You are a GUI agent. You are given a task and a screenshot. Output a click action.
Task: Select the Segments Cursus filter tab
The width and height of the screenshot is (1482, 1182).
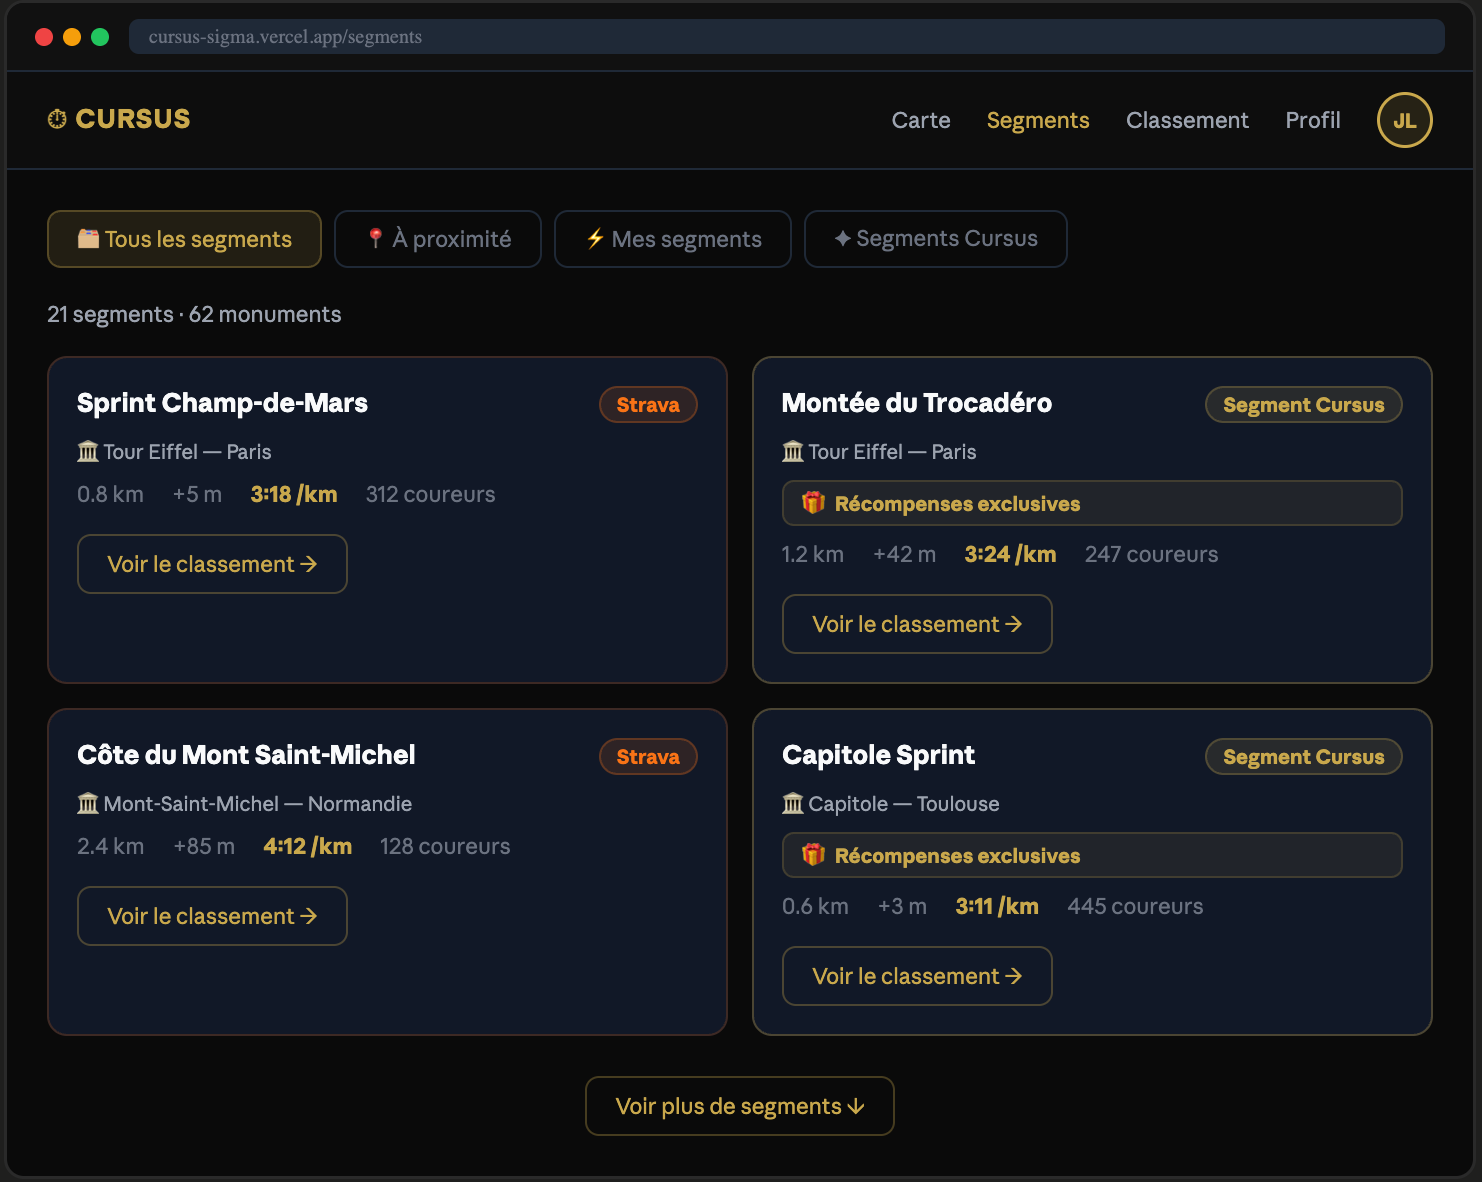point(936,239)
